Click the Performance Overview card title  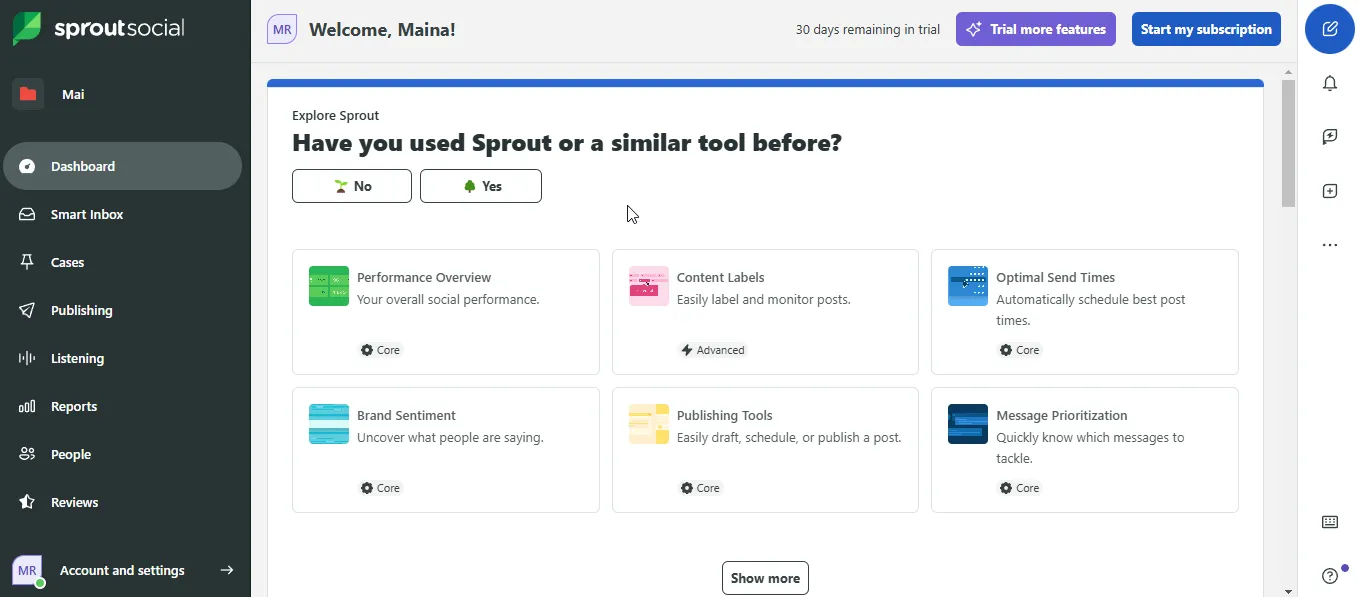[424, 277]
